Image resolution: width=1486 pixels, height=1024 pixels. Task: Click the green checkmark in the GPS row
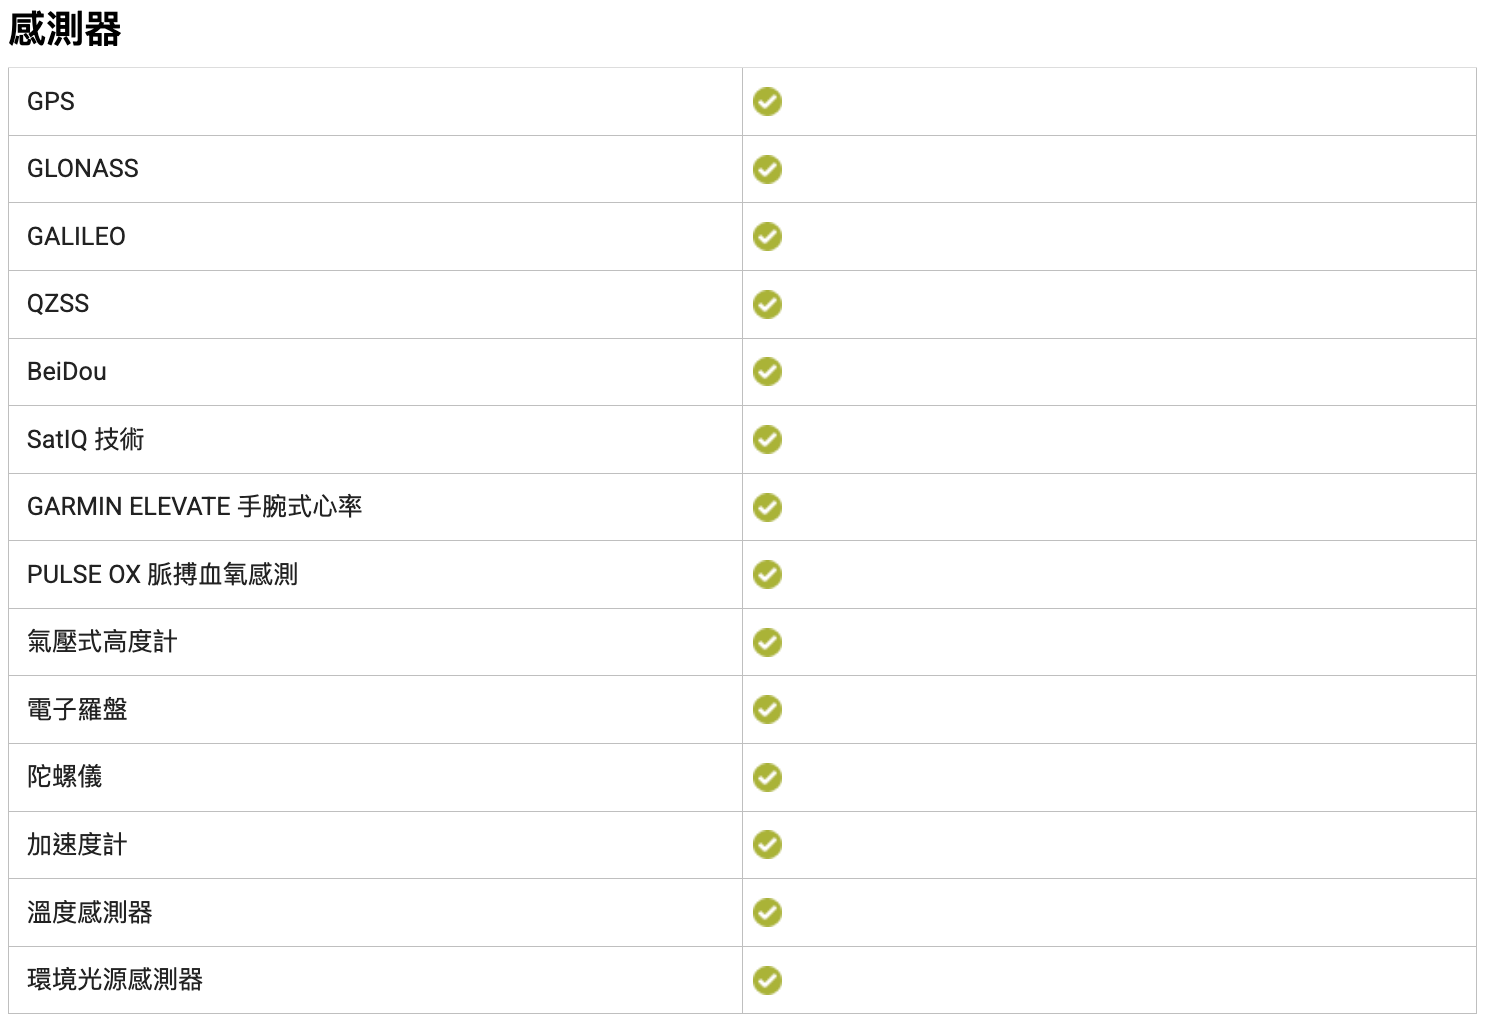click(x=767, y=102)
